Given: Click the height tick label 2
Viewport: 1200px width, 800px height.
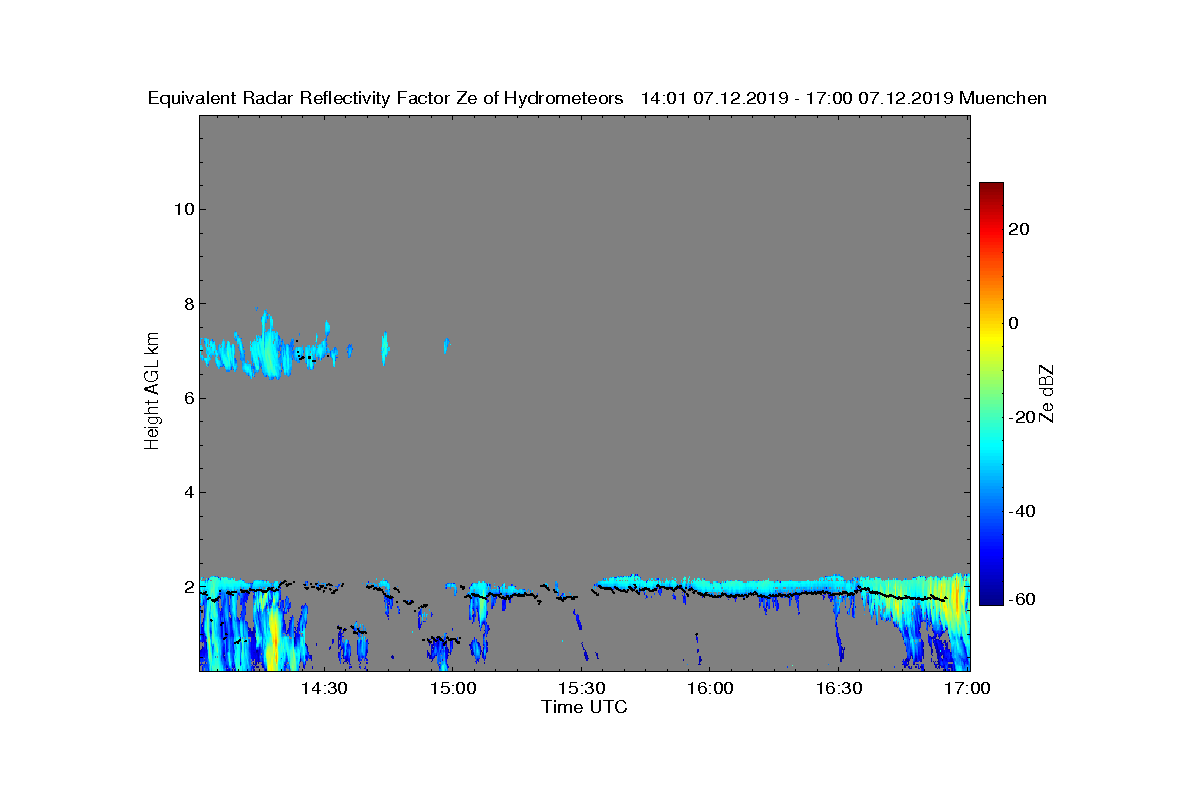Looking at the screenshot, I should 187,586.
